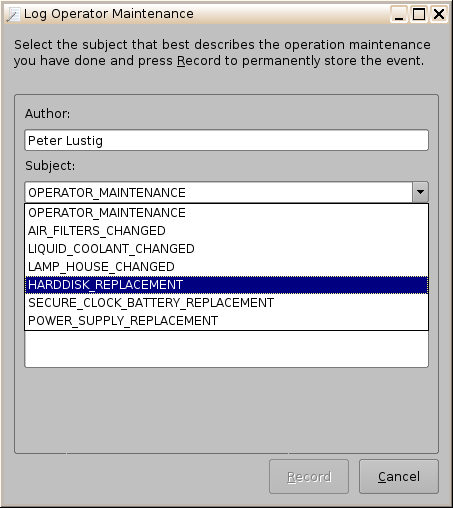Focus the empty text area below the list
Viewport: 453px width, 508px height.
click(227, 349)
